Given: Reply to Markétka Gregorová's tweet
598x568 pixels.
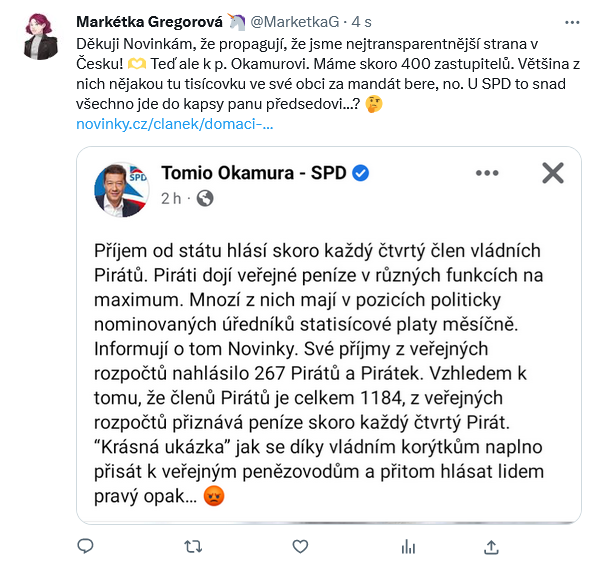Looking at the screenshot, I should click(85, 546).
